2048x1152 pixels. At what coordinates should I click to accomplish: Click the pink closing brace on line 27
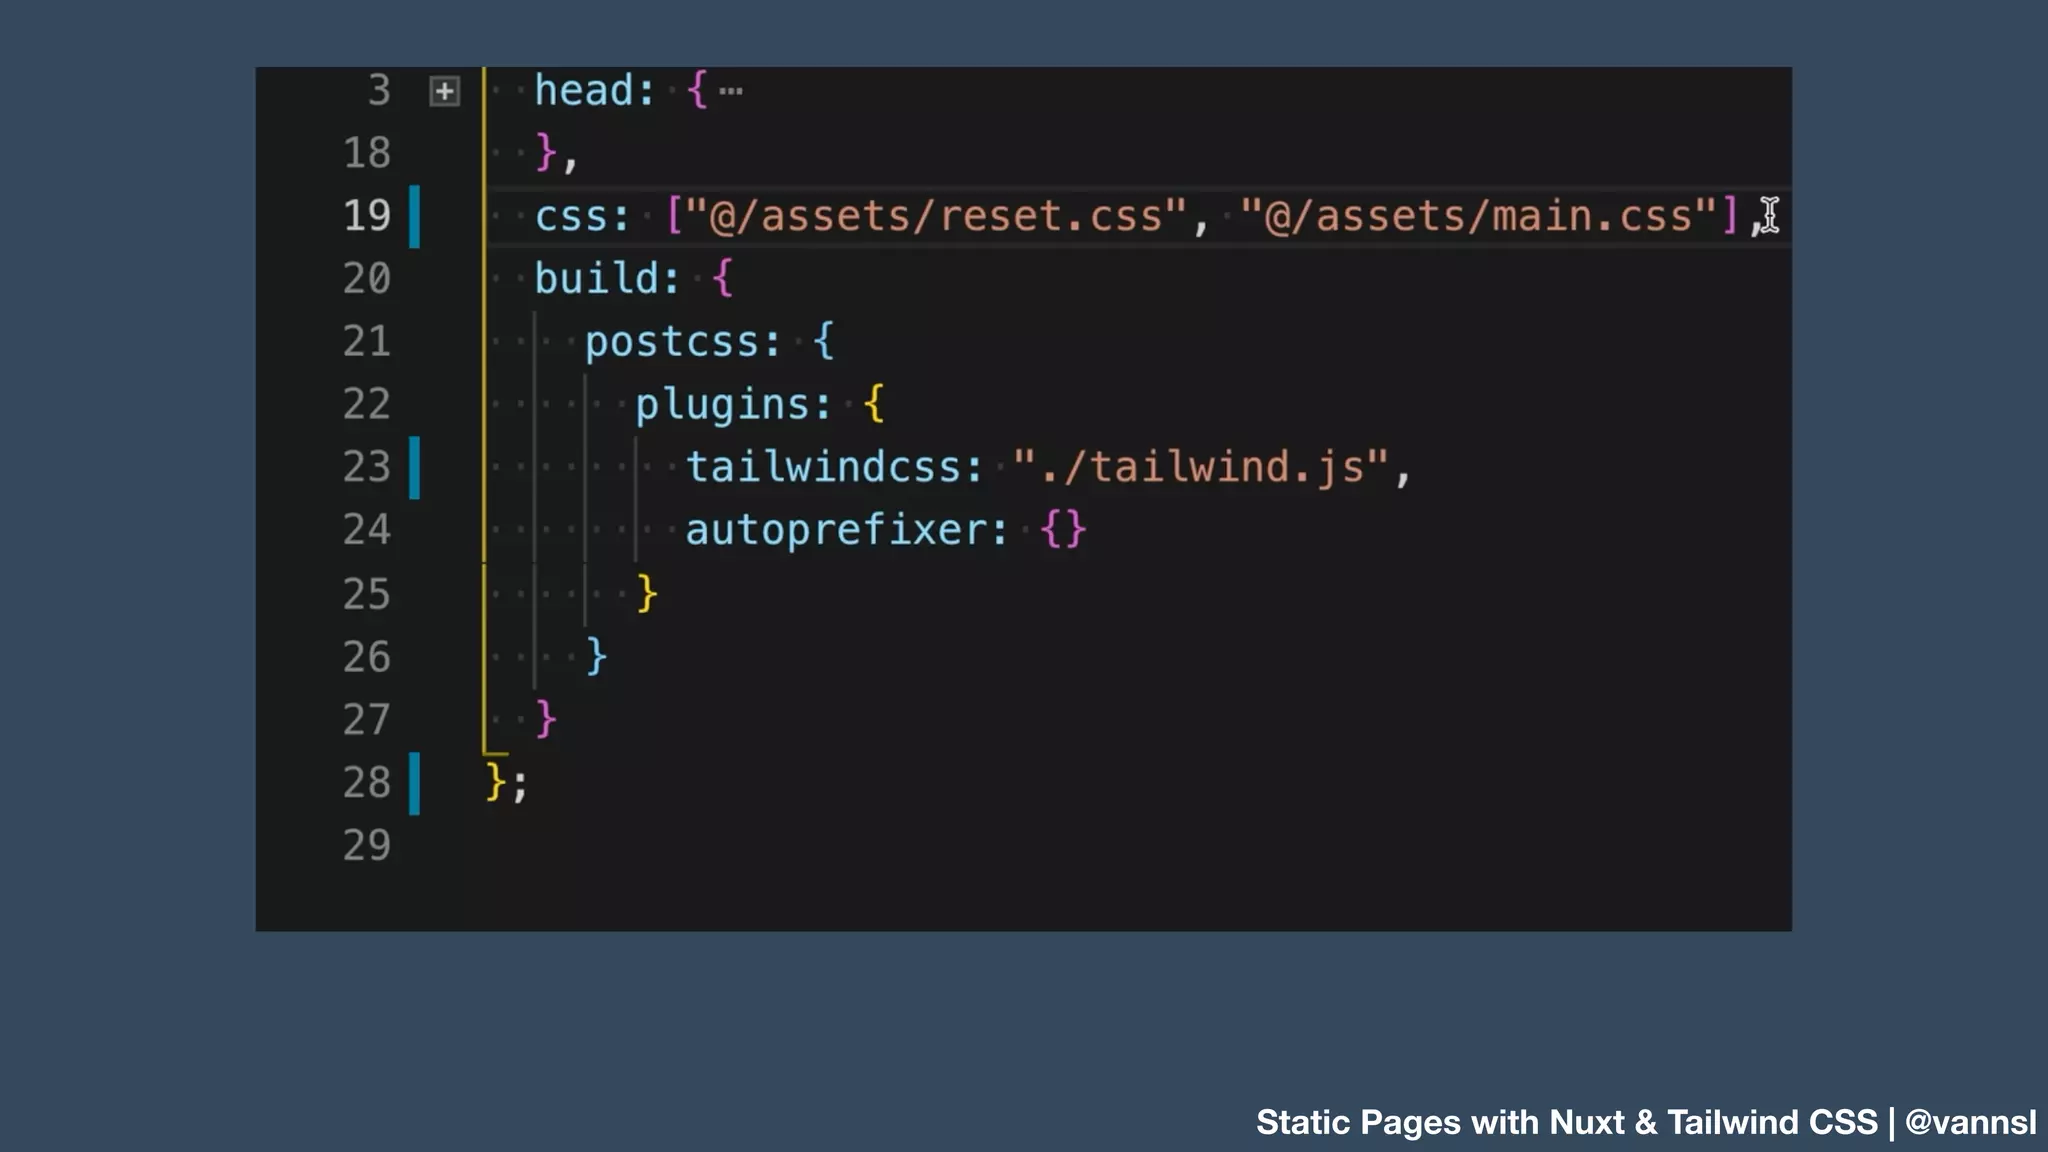tap(546, 720)
